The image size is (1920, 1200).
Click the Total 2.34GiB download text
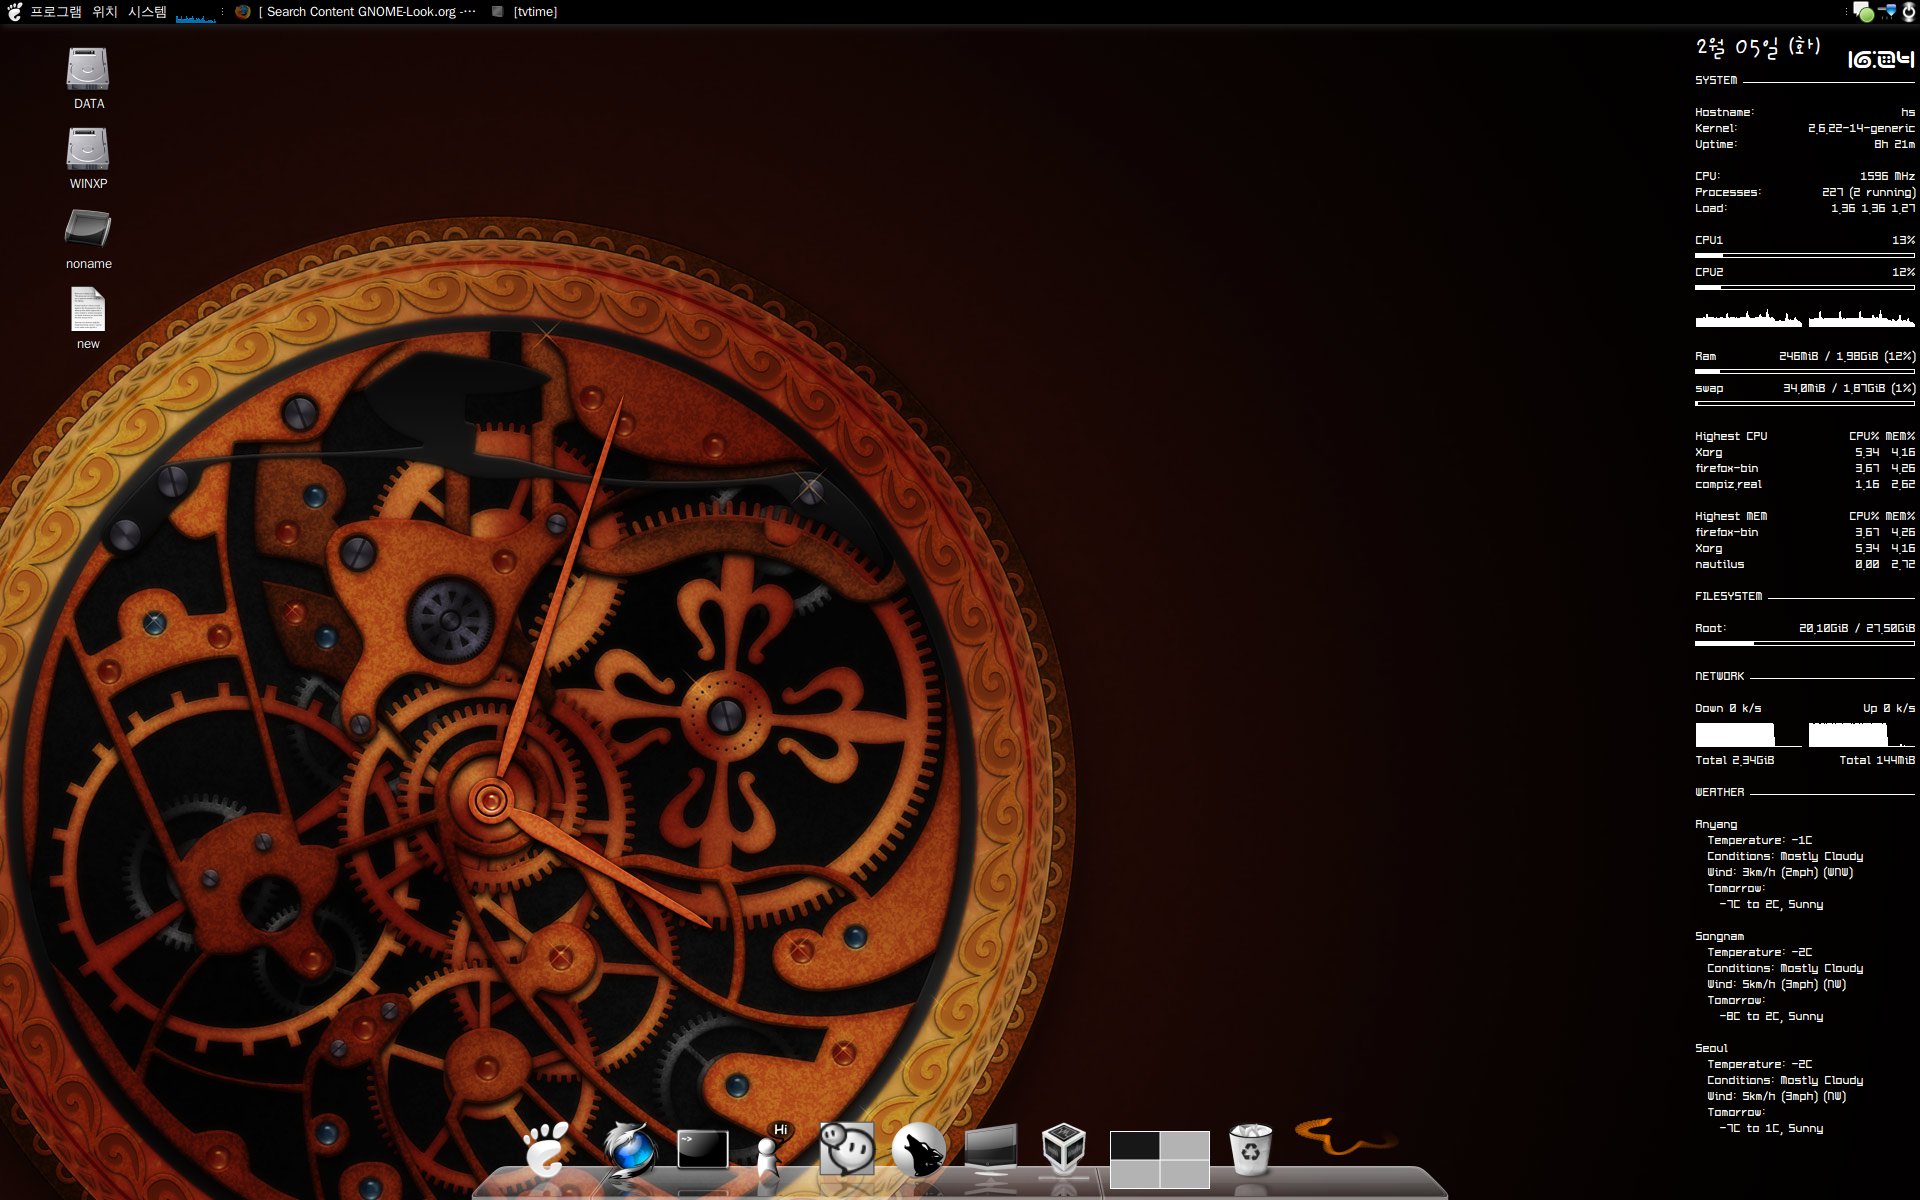point(1735,760)
